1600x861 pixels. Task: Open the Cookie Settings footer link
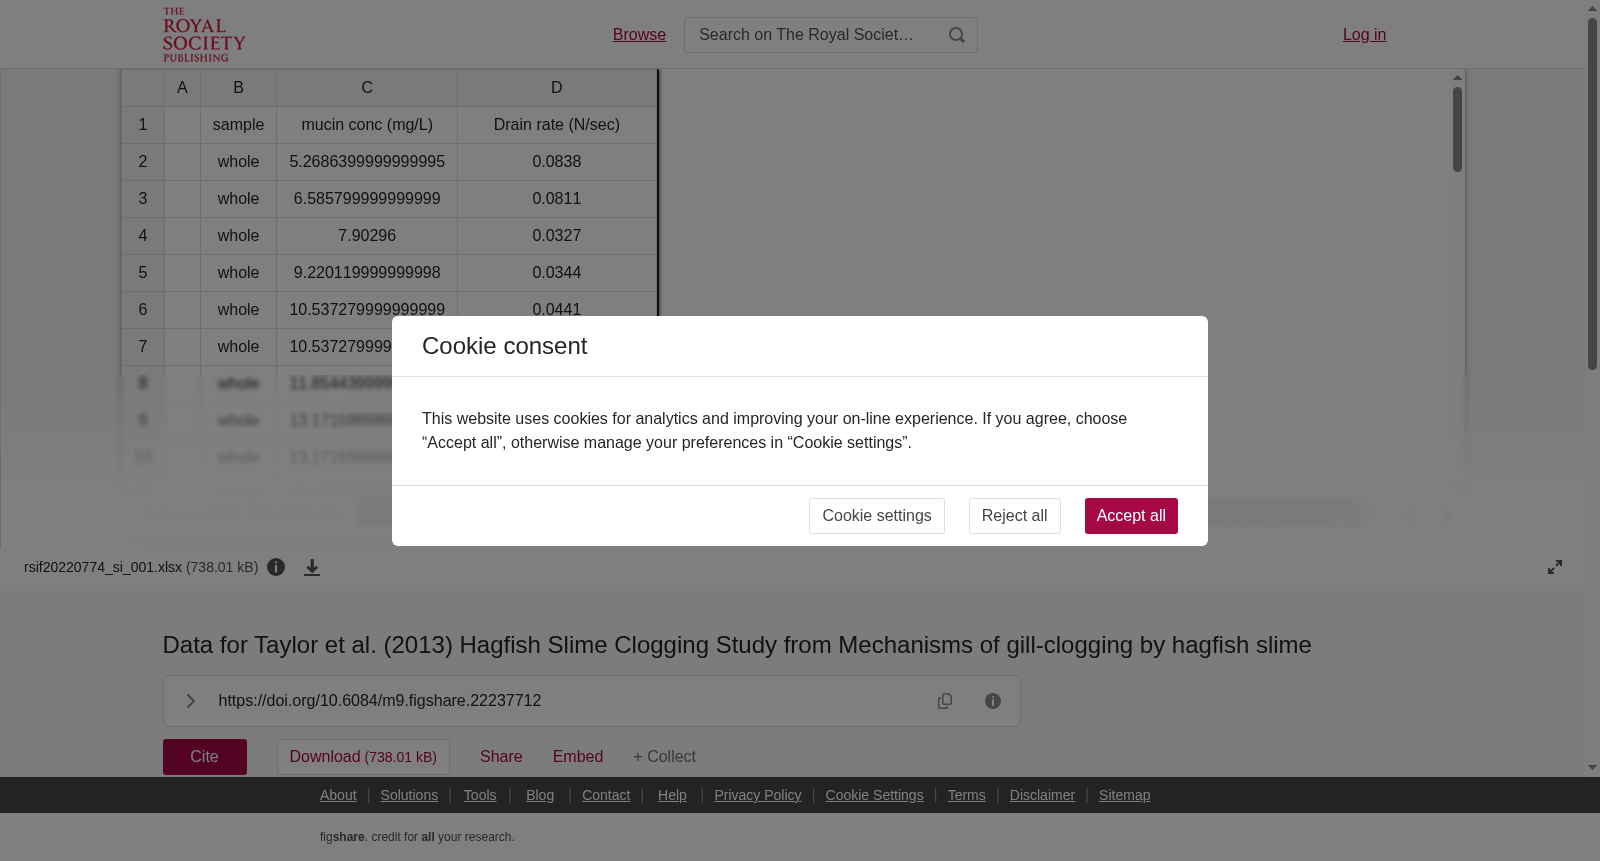coord(874,795)
